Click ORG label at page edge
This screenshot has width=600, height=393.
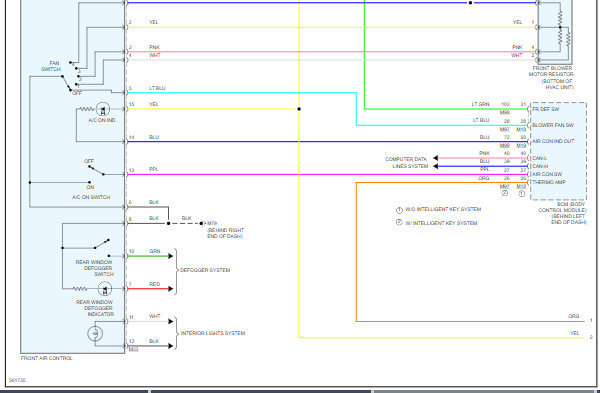click(x=574, y=316)
